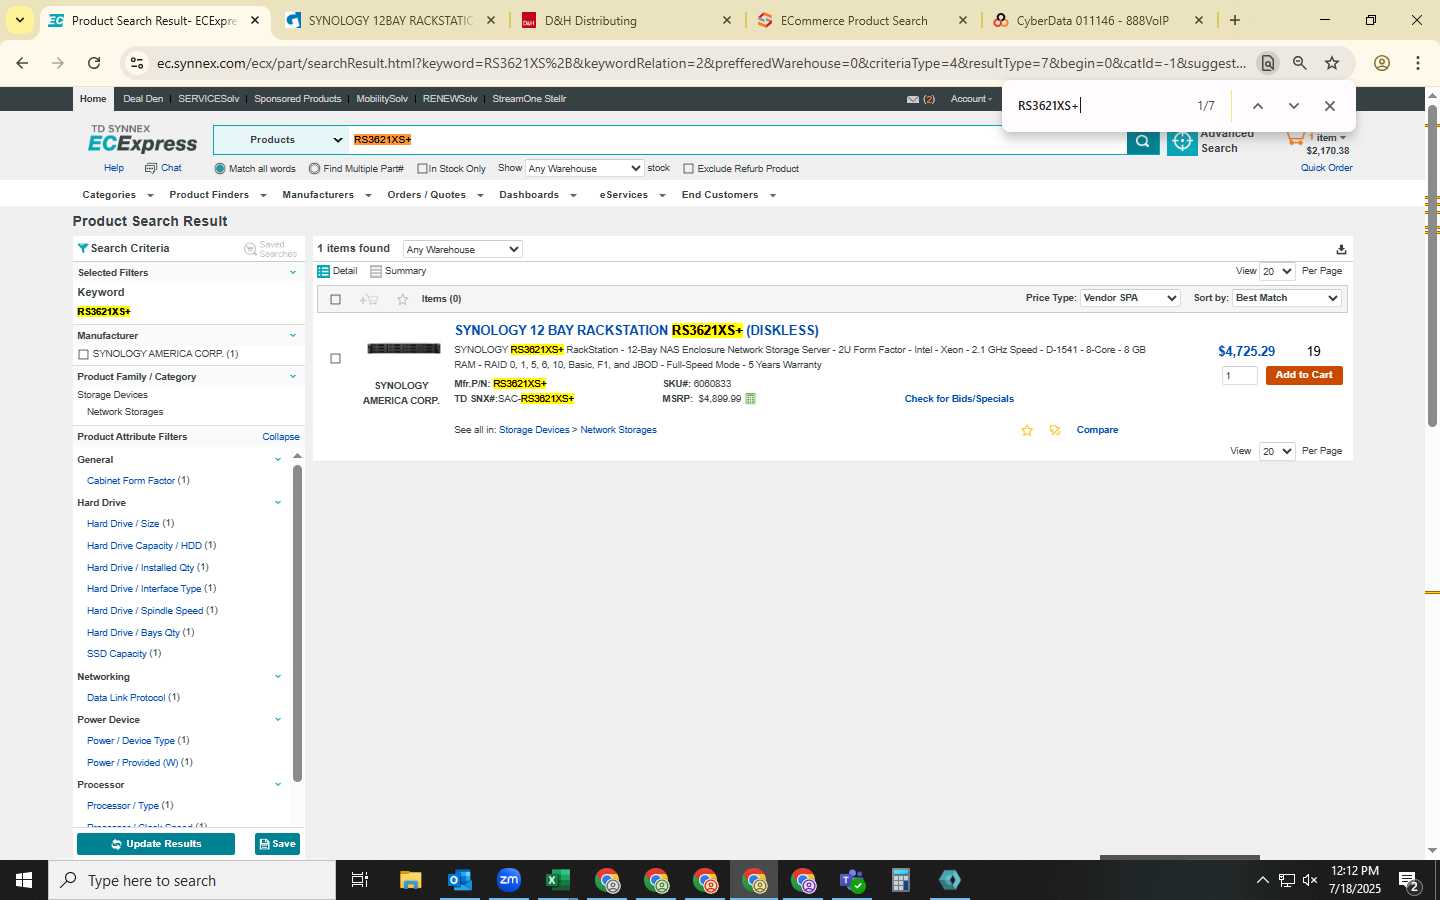The image size is (1440, 900).
Task: Open Categories menu
Action: point(117,195)
